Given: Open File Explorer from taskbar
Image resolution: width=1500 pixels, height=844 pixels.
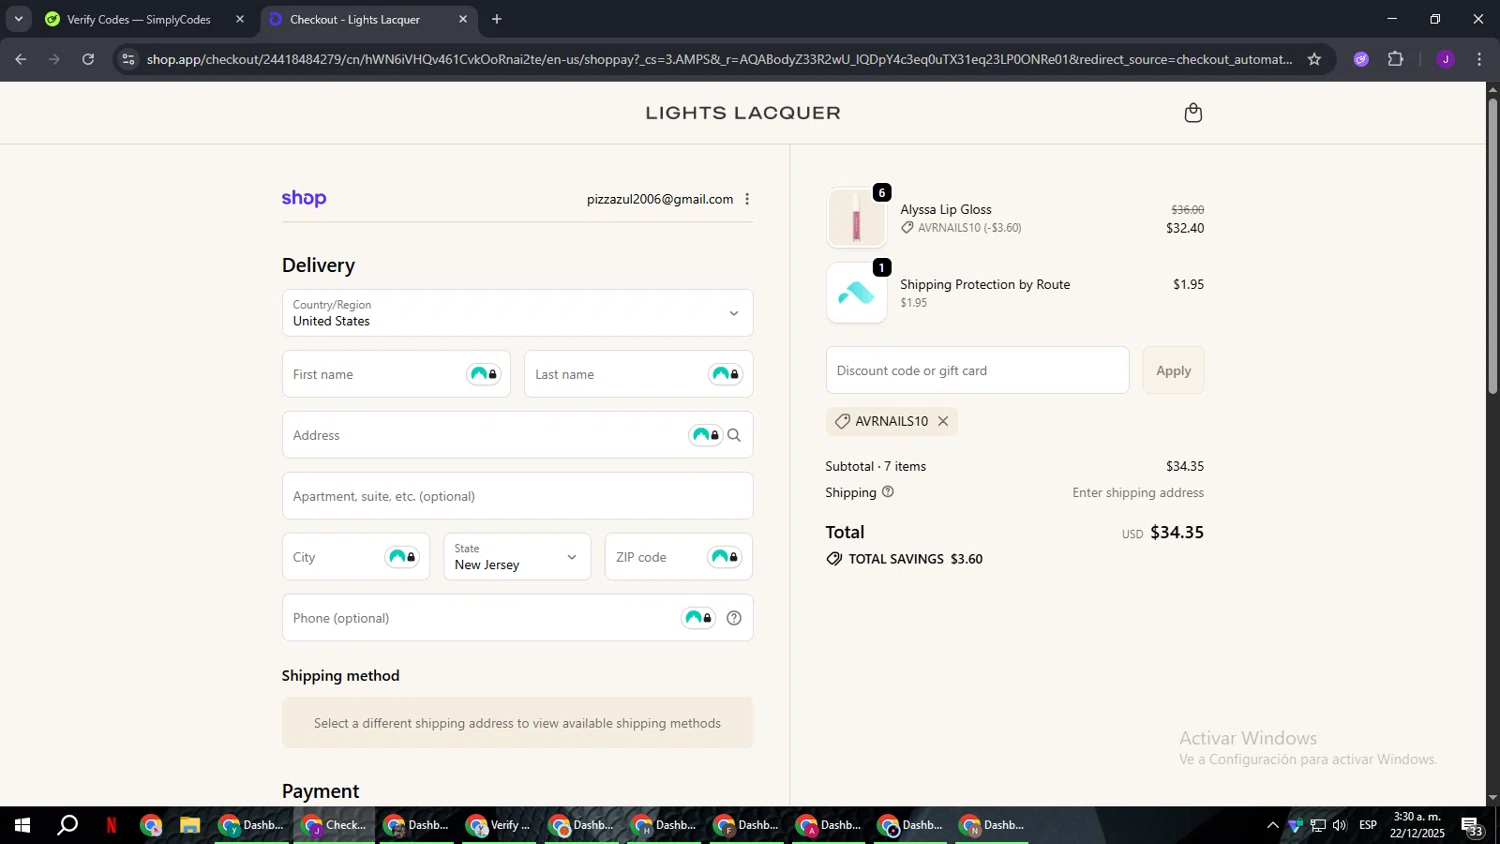Looking at the screenshot, I should [190, 825].
